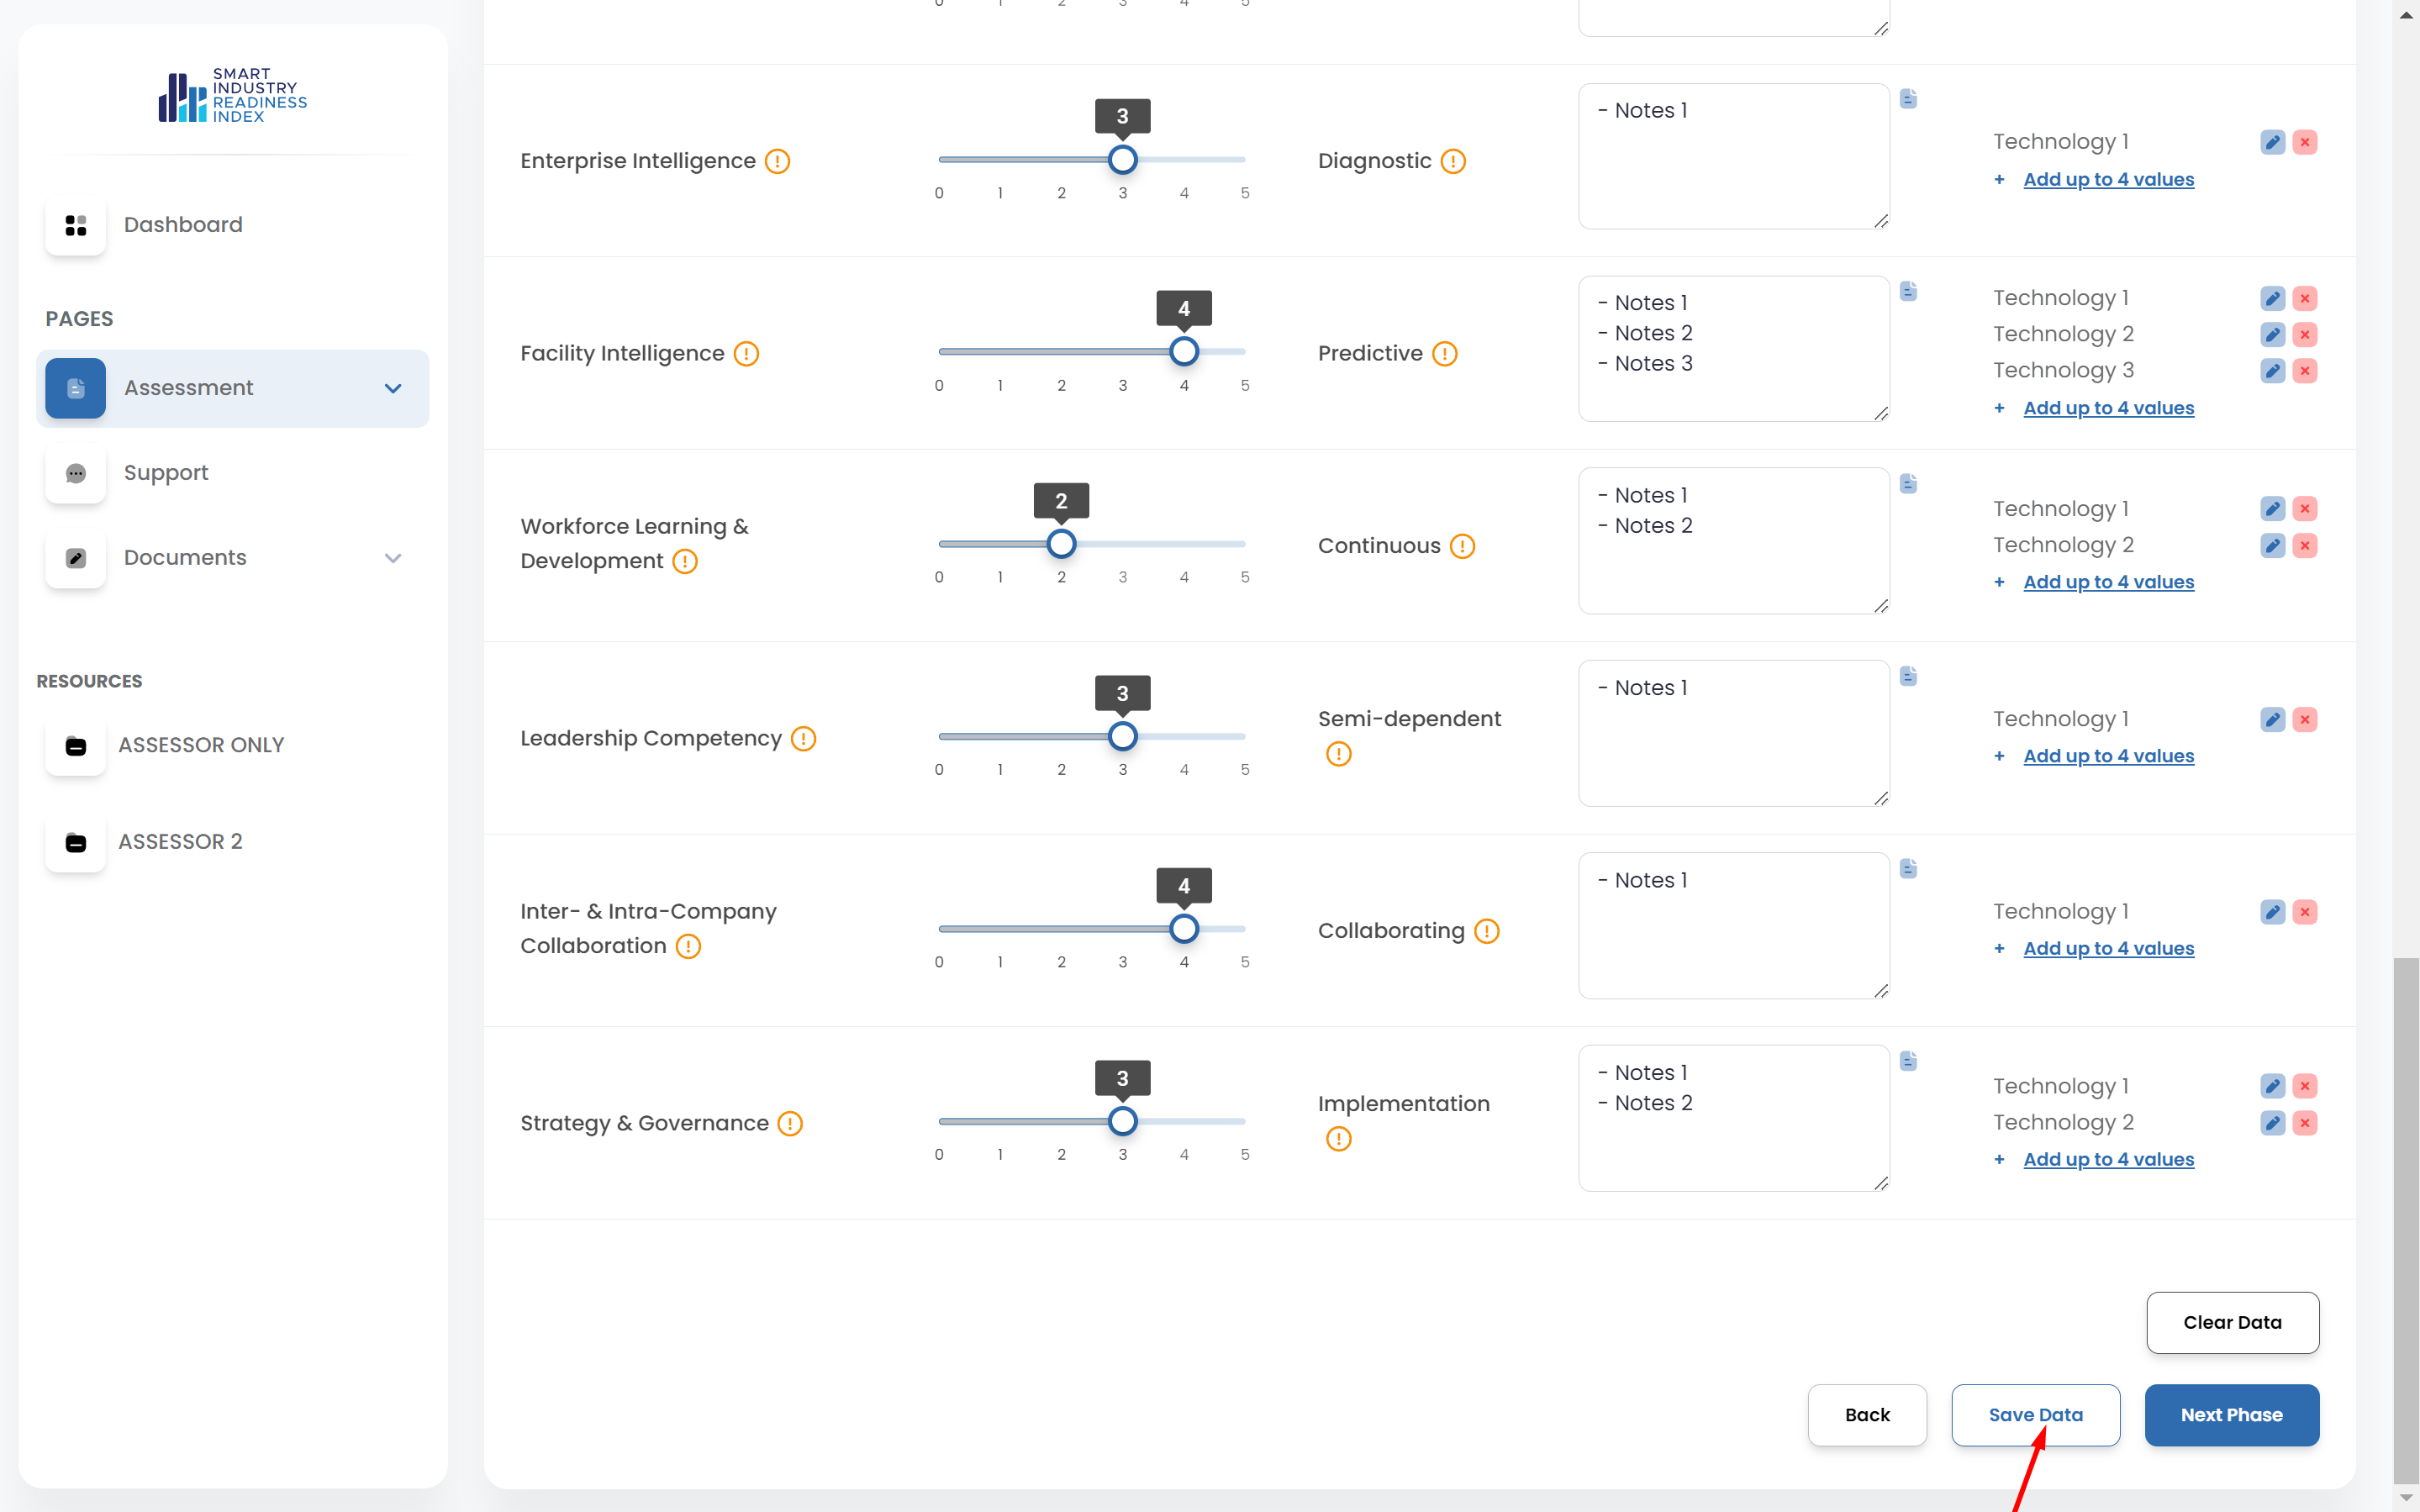Expand the Documents menu chevron
The width and height of the screenshot is (2420, 1512).
coord(393,558)
